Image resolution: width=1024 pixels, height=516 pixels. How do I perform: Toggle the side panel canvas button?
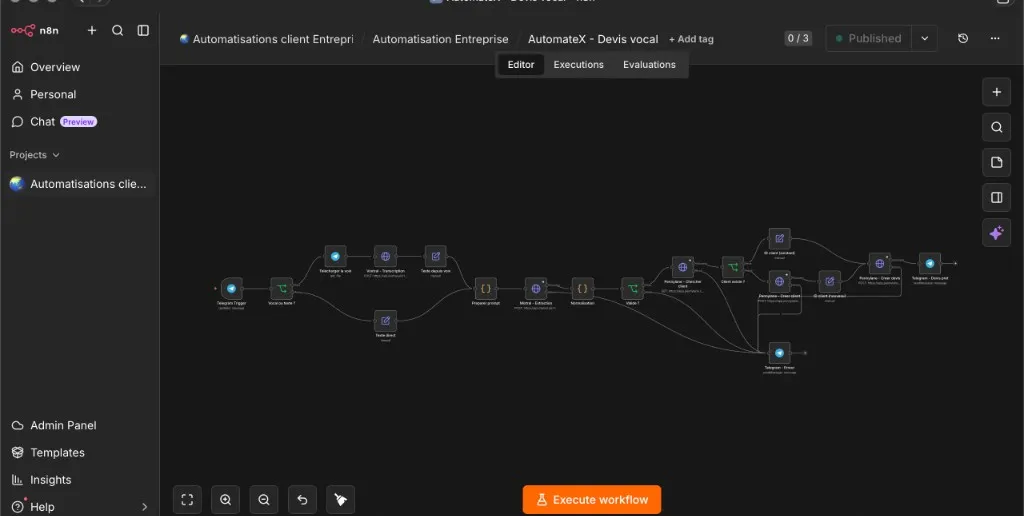click(997, 197)
